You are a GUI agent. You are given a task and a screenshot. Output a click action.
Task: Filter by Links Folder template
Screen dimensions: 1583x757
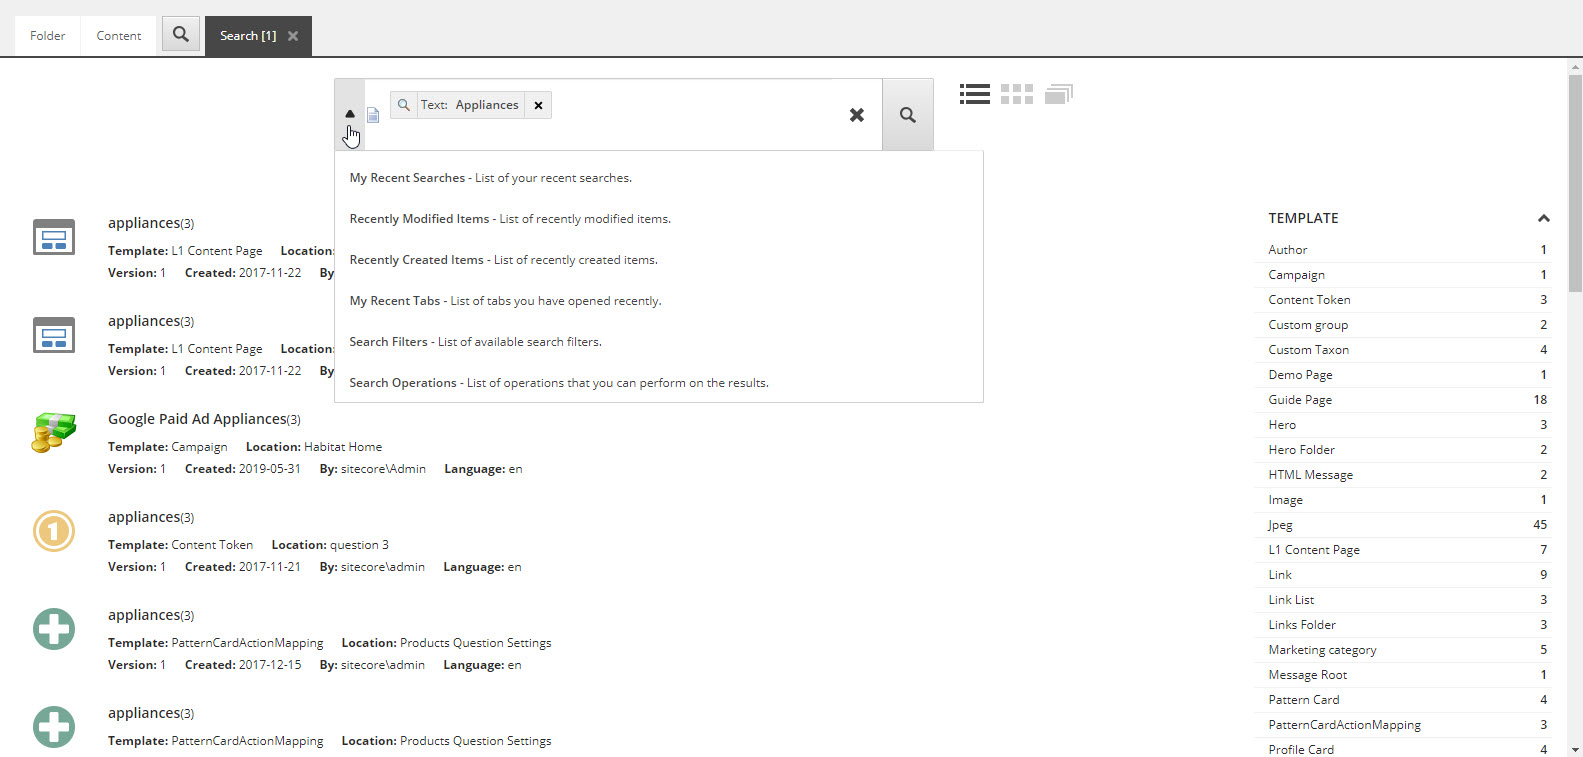tap(1404, 625)
